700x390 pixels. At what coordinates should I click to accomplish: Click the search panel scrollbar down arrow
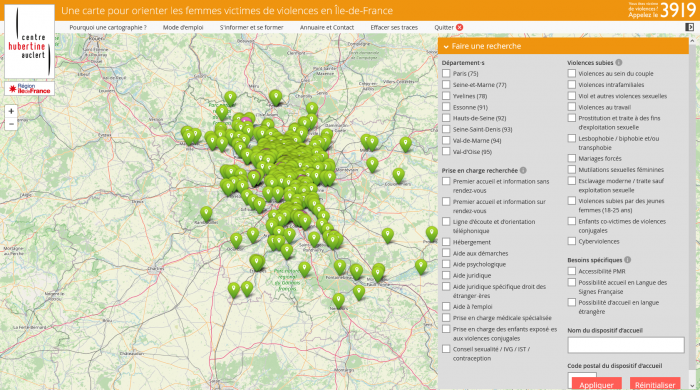click(x=692, y=386)
